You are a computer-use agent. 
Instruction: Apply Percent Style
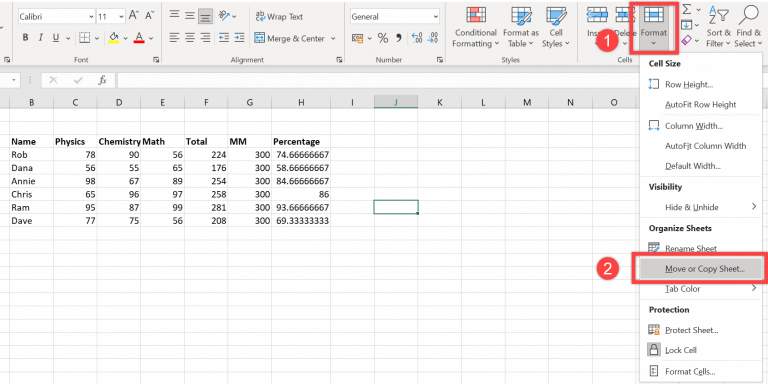(x=383, y=38)
